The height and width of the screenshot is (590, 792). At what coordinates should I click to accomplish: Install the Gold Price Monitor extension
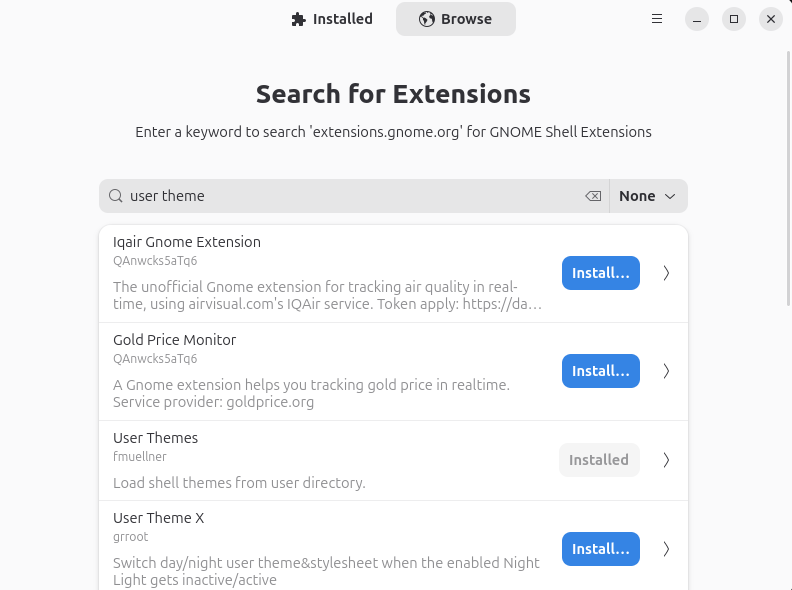[600, 371]
